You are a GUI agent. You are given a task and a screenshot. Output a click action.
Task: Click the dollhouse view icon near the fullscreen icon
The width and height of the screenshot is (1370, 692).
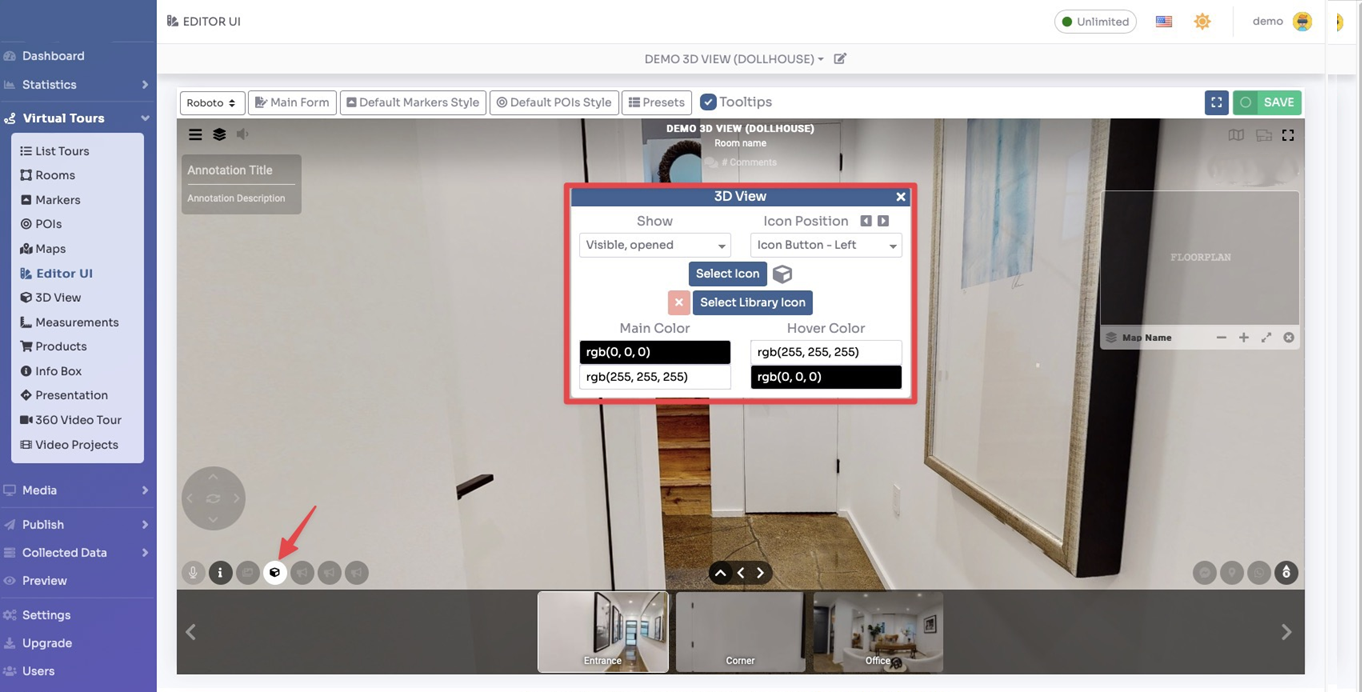click(x=1263, y=134)
